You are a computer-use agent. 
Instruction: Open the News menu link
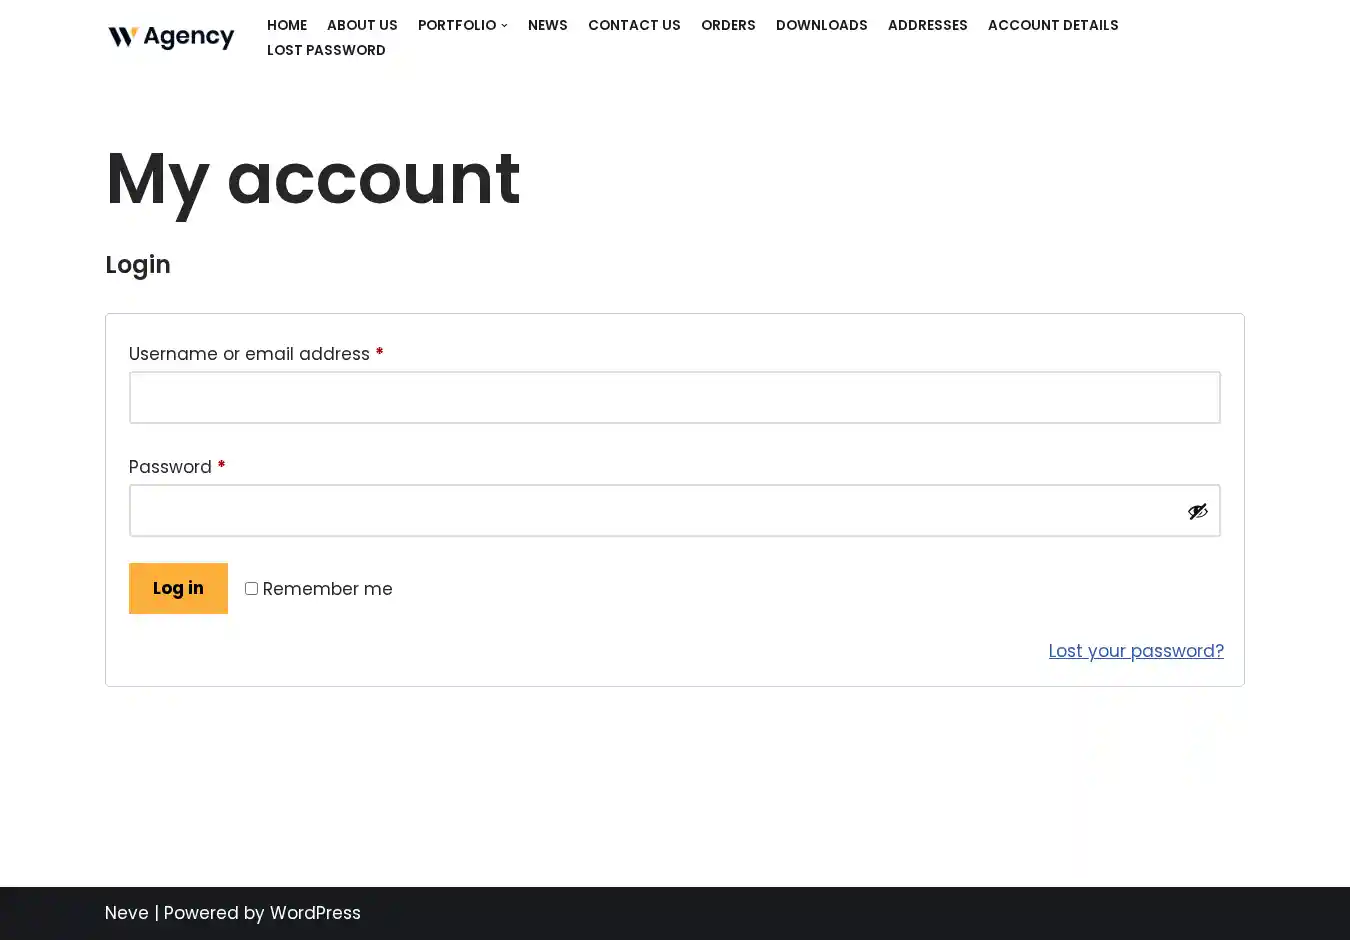pyautogui.click(x=547, y=25)
